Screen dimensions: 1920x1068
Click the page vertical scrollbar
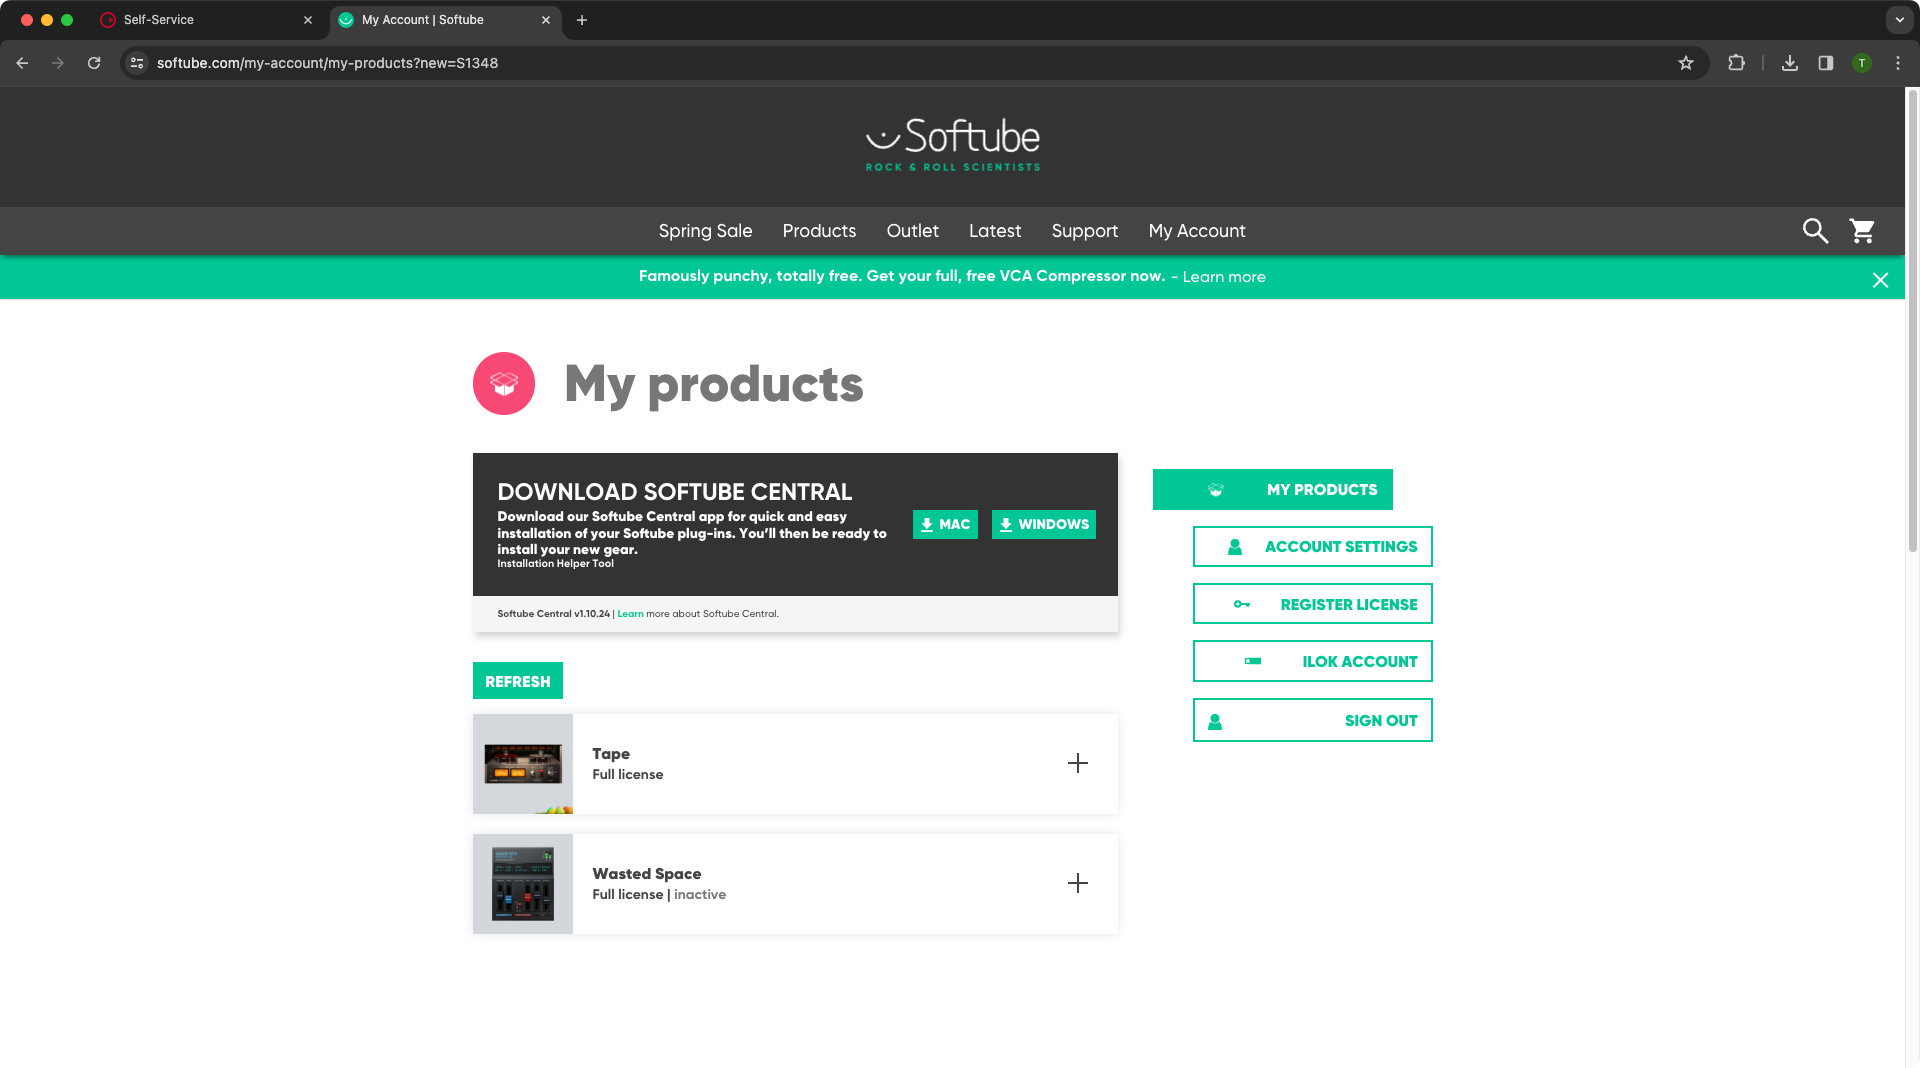1912,320
